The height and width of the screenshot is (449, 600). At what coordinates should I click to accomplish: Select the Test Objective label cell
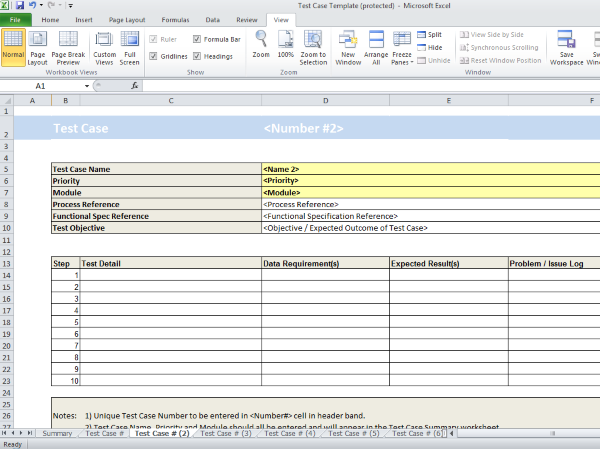pos(157,228)
